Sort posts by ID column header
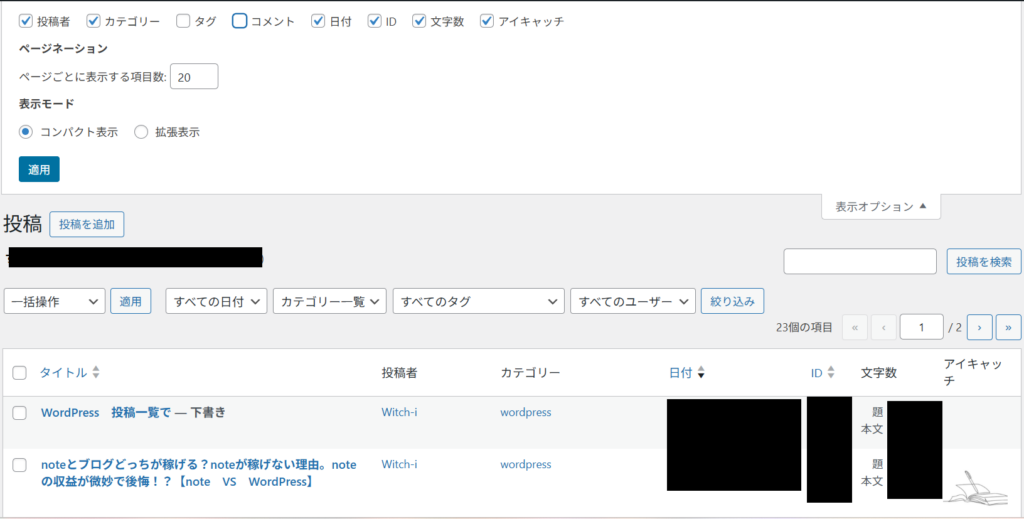Screen dimensions: 1024x519 click(x=816, y=373)
